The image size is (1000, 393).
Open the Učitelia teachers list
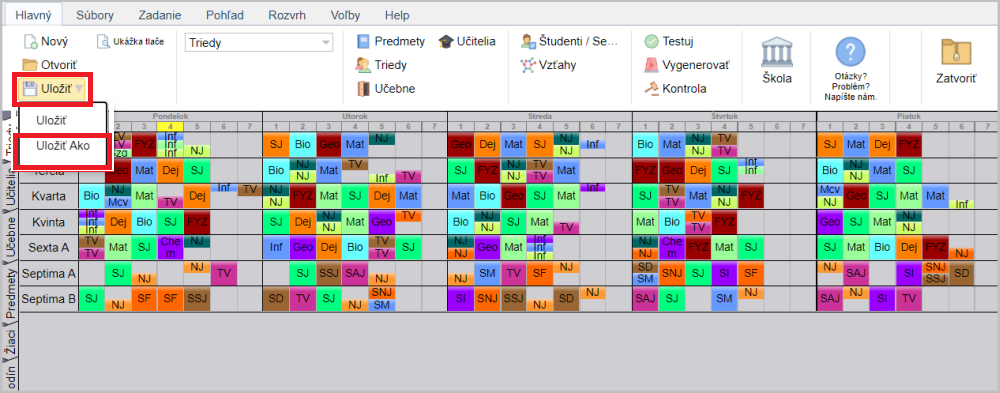coord(467,41)
